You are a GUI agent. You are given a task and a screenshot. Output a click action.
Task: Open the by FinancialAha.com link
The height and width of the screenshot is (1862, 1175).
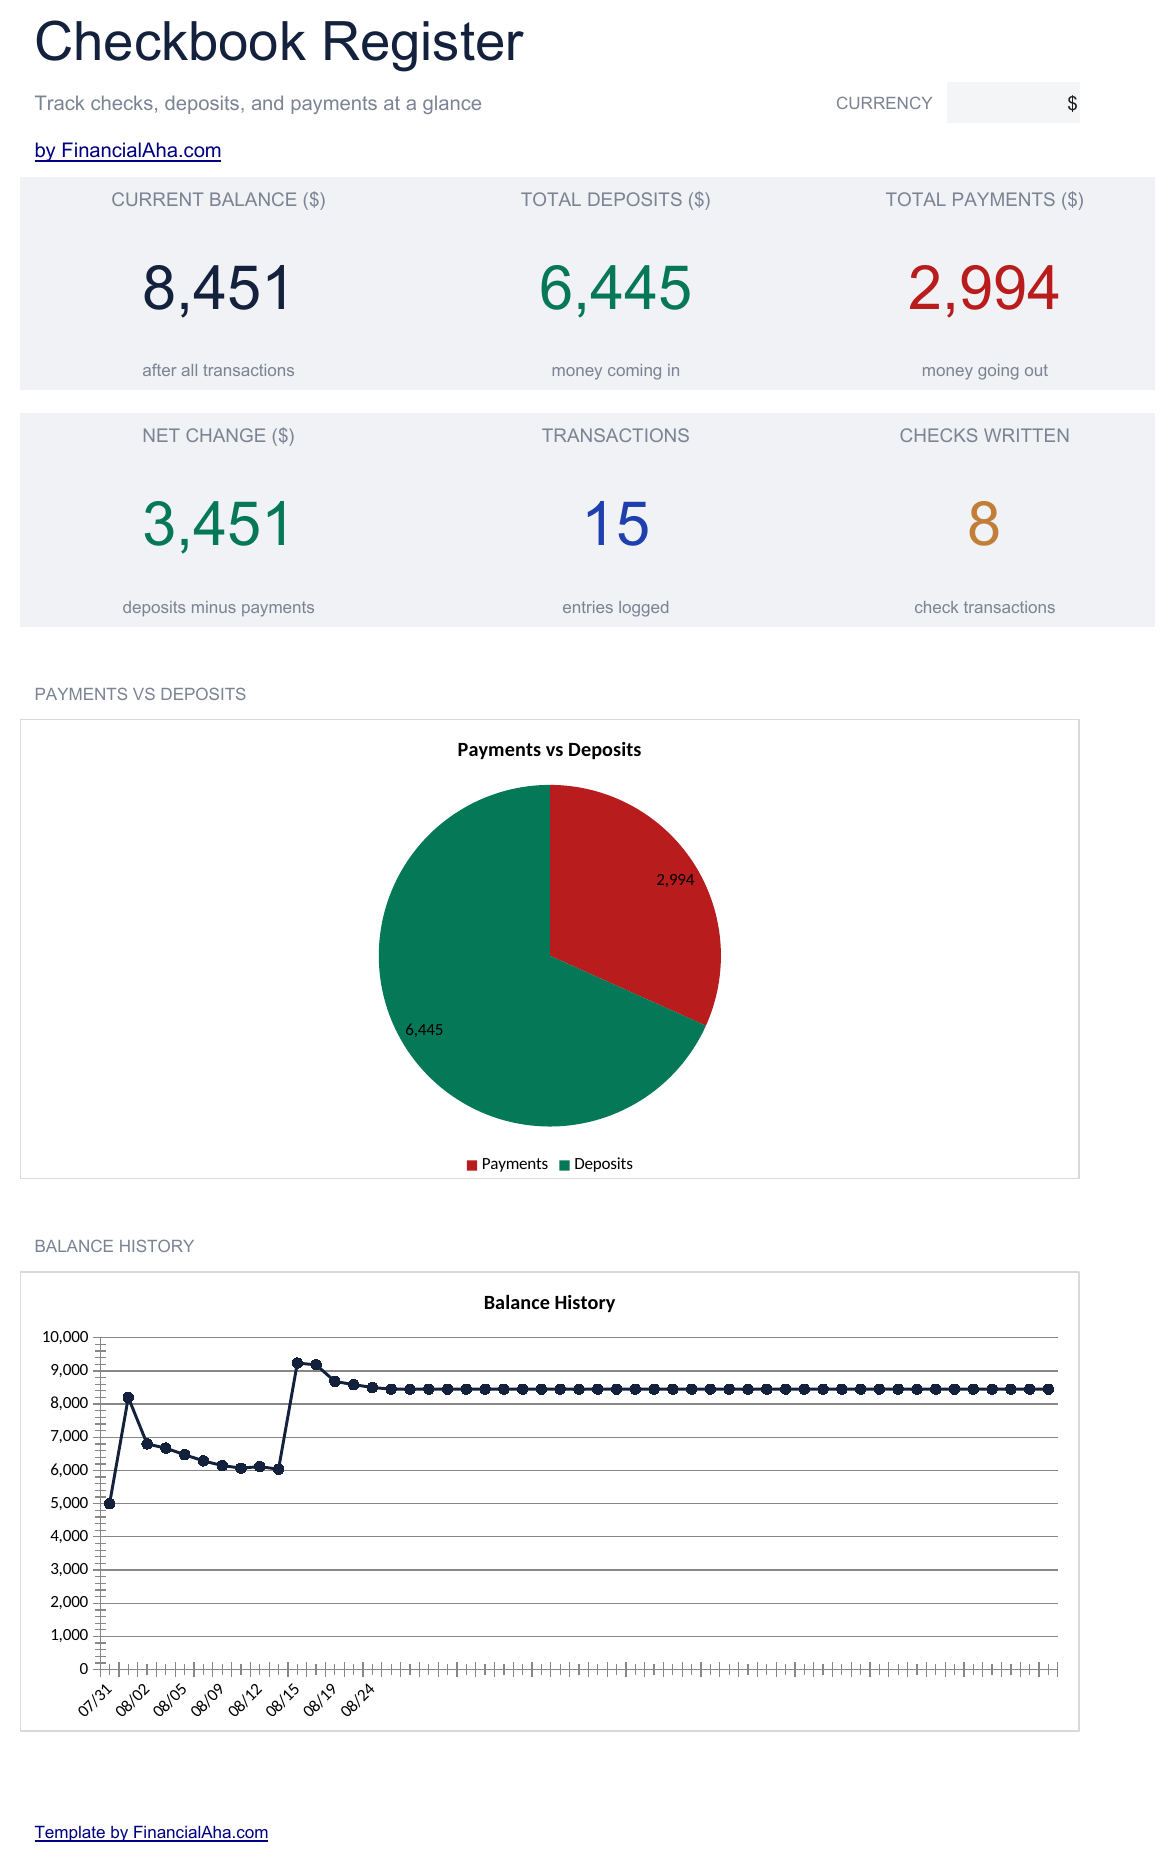pyautogui.click(x=128, y=150)
